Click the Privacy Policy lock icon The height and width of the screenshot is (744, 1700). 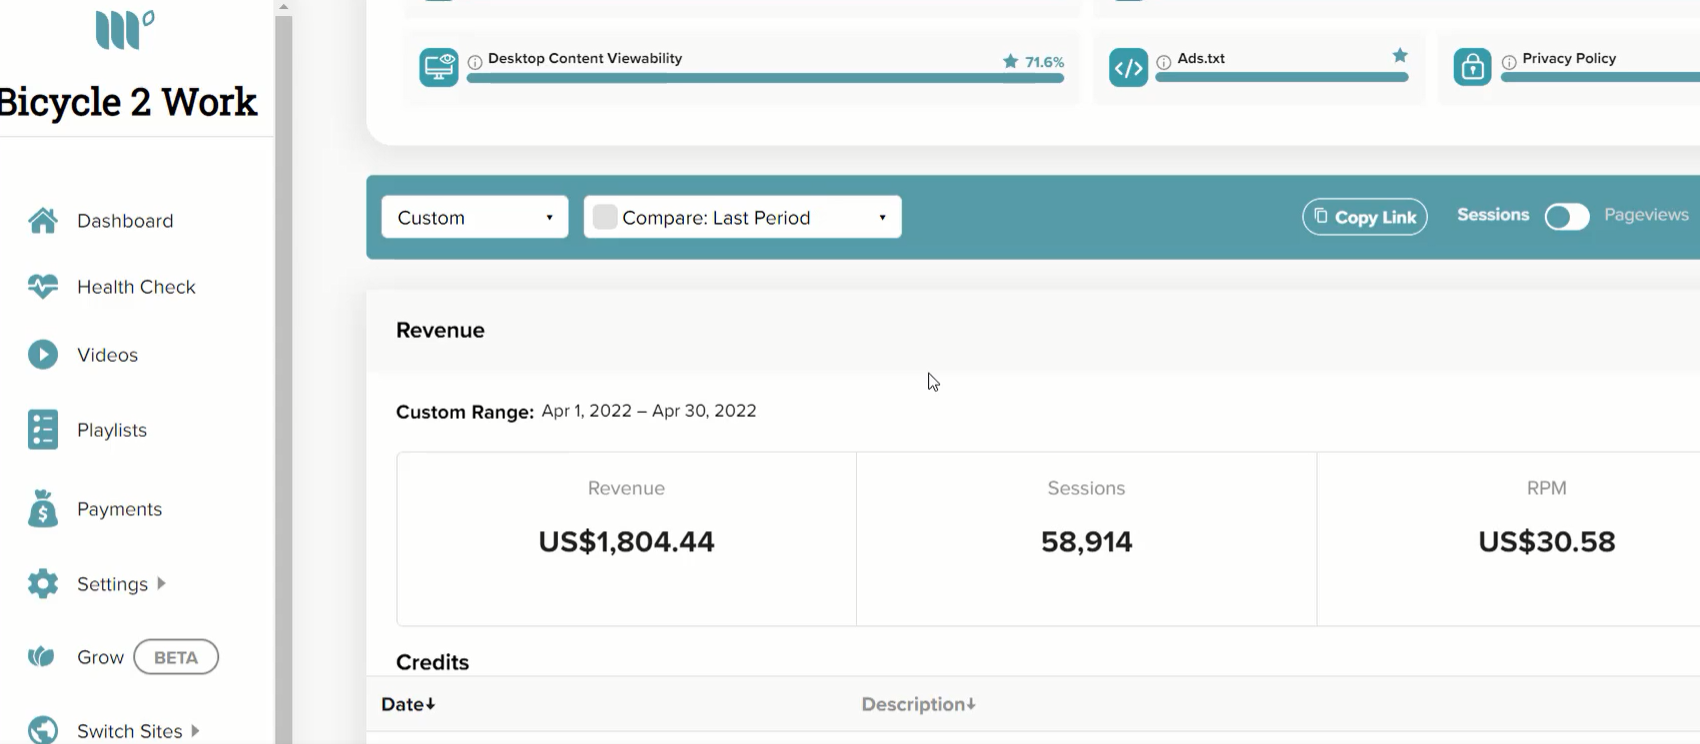pyautogui.click(x=1472, y=67)
